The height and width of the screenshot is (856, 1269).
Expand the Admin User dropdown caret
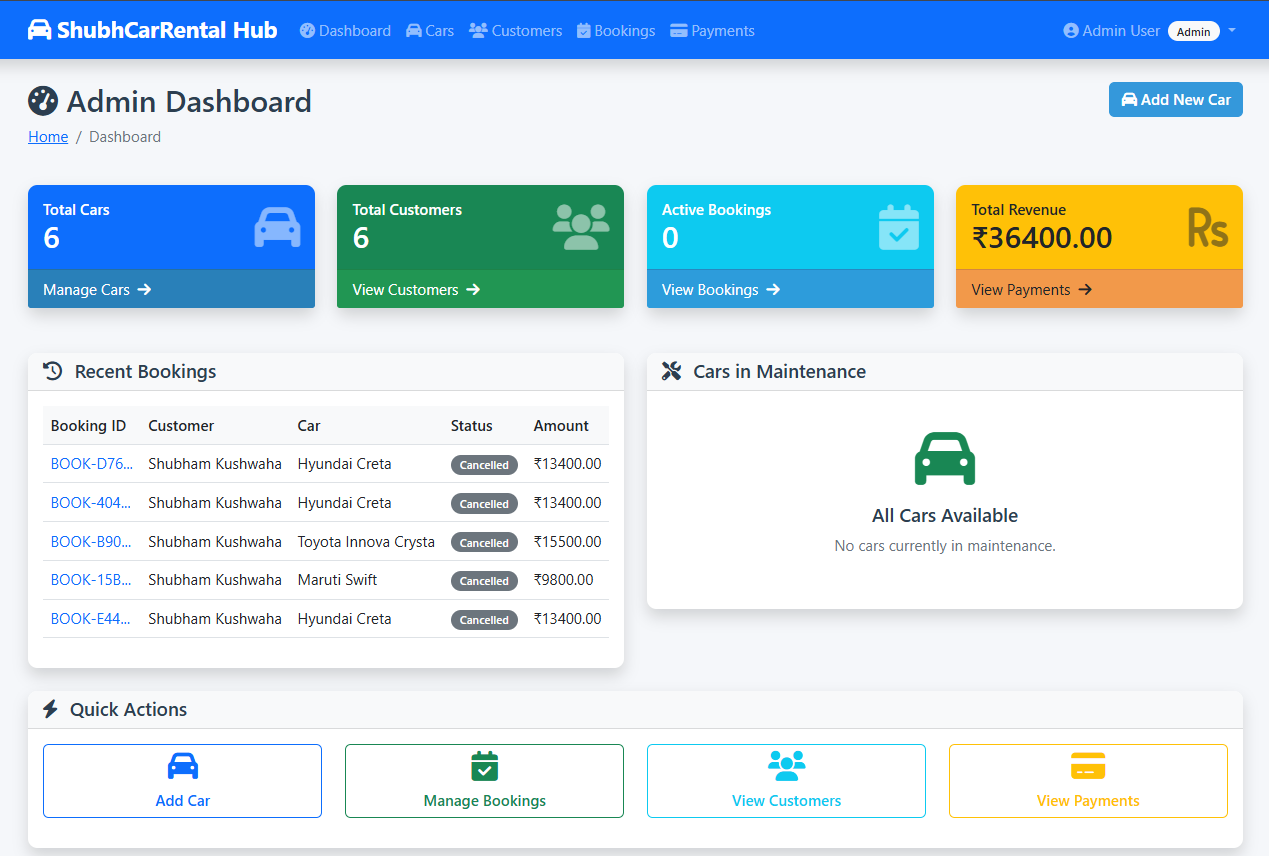point(1232,30)
